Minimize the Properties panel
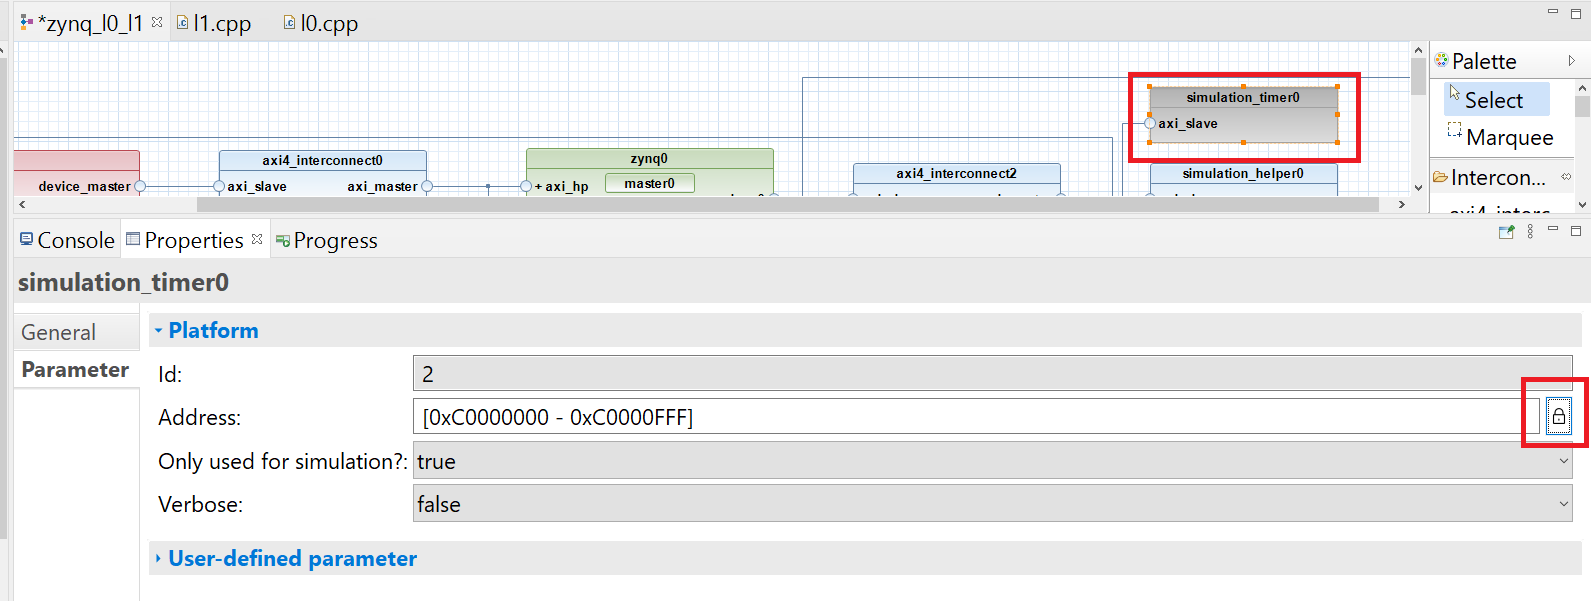The height and width of the screenshot is (601, 1591). (x=1553, y=229)
